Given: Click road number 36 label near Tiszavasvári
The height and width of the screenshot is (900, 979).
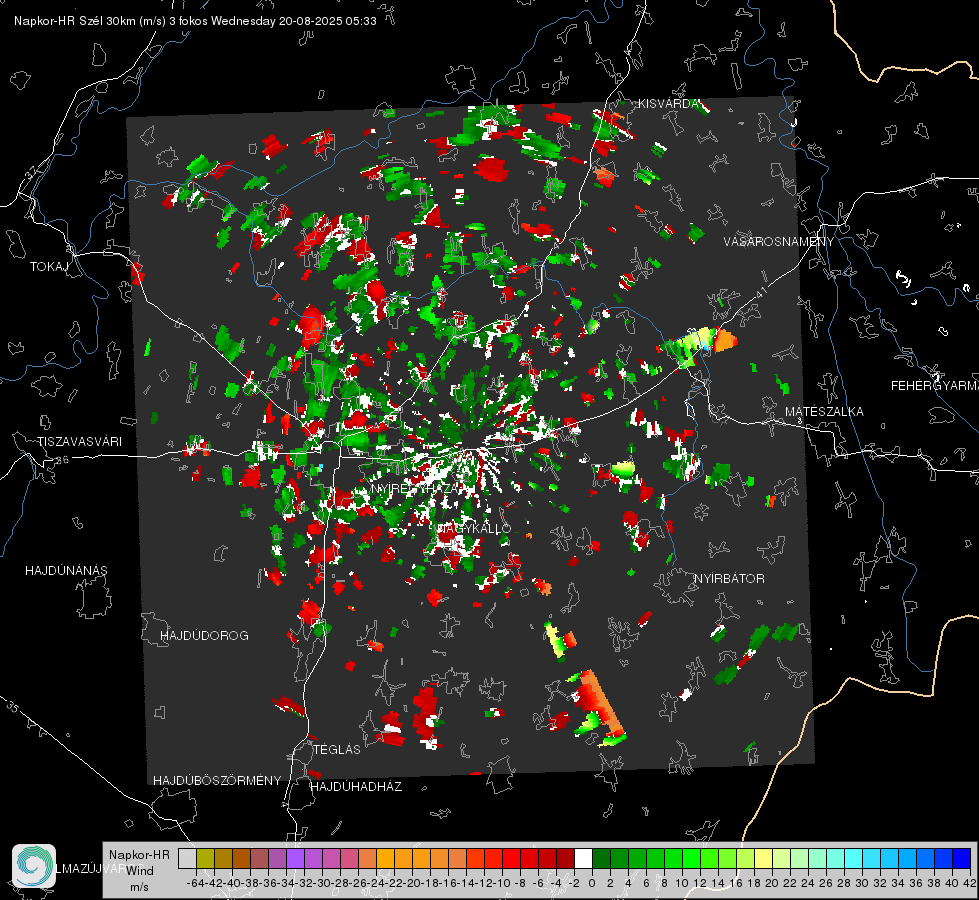Looking at the screenshot, I should [62, 460].
